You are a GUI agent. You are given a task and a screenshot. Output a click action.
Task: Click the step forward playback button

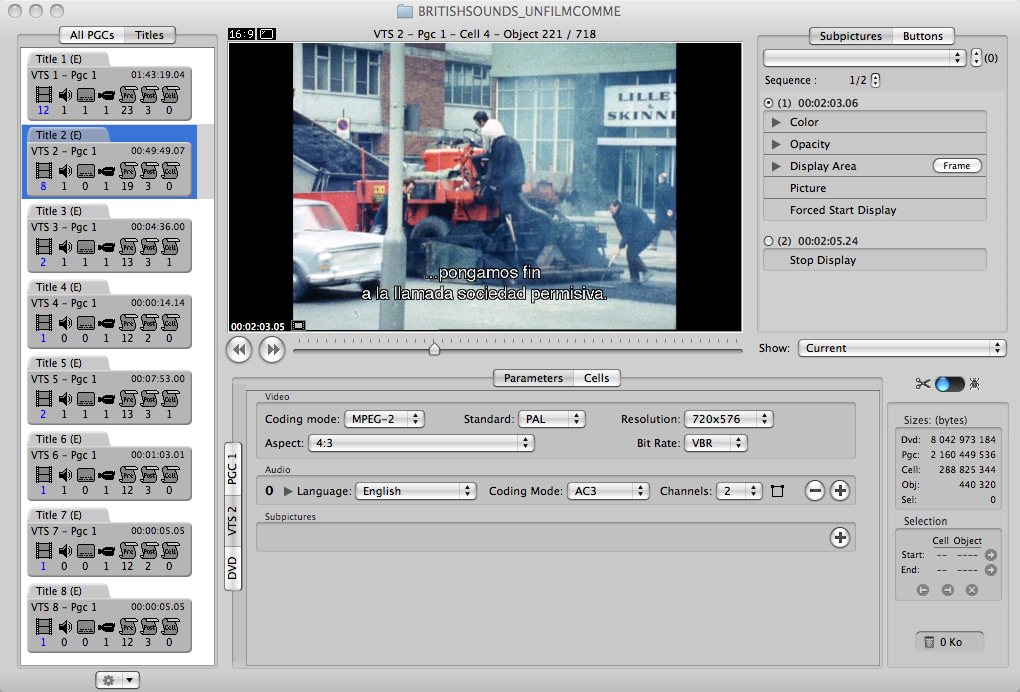point(272,349)
